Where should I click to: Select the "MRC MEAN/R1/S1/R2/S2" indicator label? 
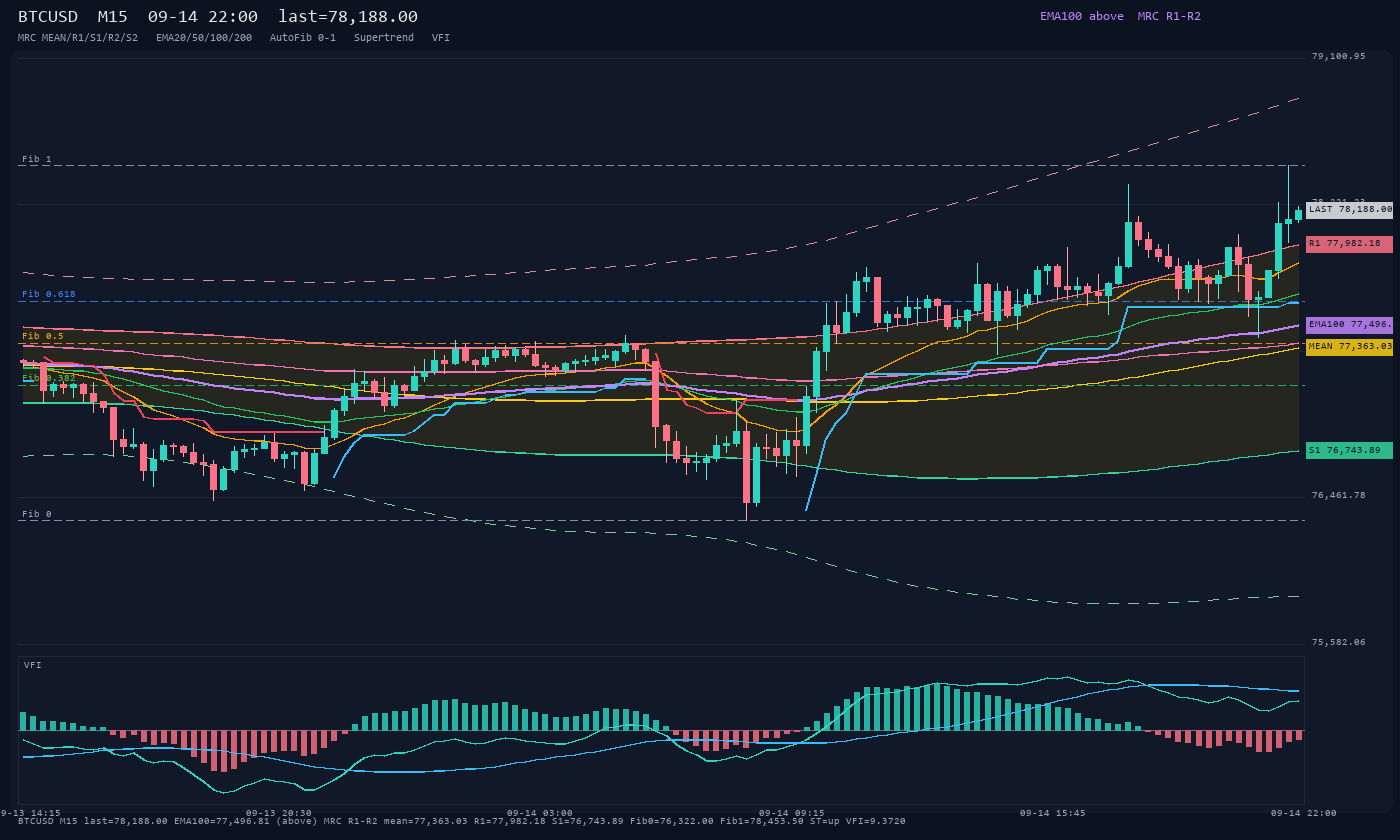tap(78, 38)
